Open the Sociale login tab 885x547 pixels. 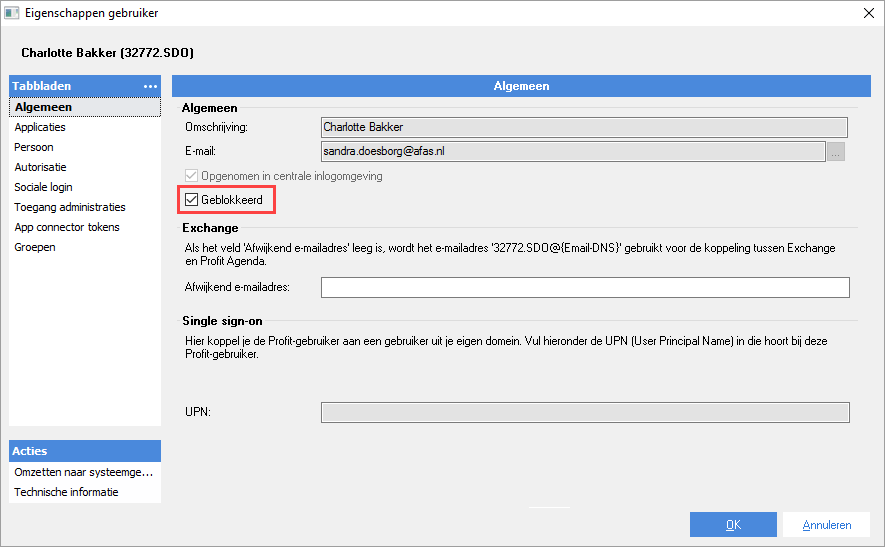click(x=43, y=187)
